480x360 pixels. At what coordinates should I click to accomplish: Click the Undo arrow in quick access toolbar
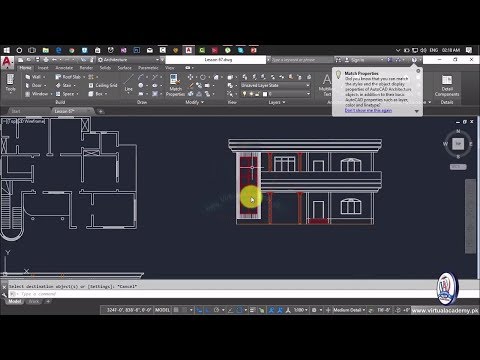(54, 60)
